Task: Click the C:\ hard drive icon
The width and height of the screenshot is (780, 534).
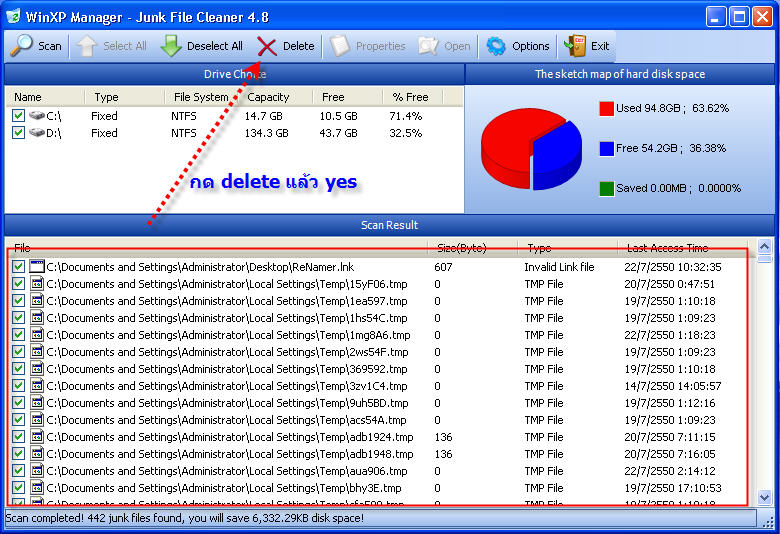Action: (x=37, y=116)
